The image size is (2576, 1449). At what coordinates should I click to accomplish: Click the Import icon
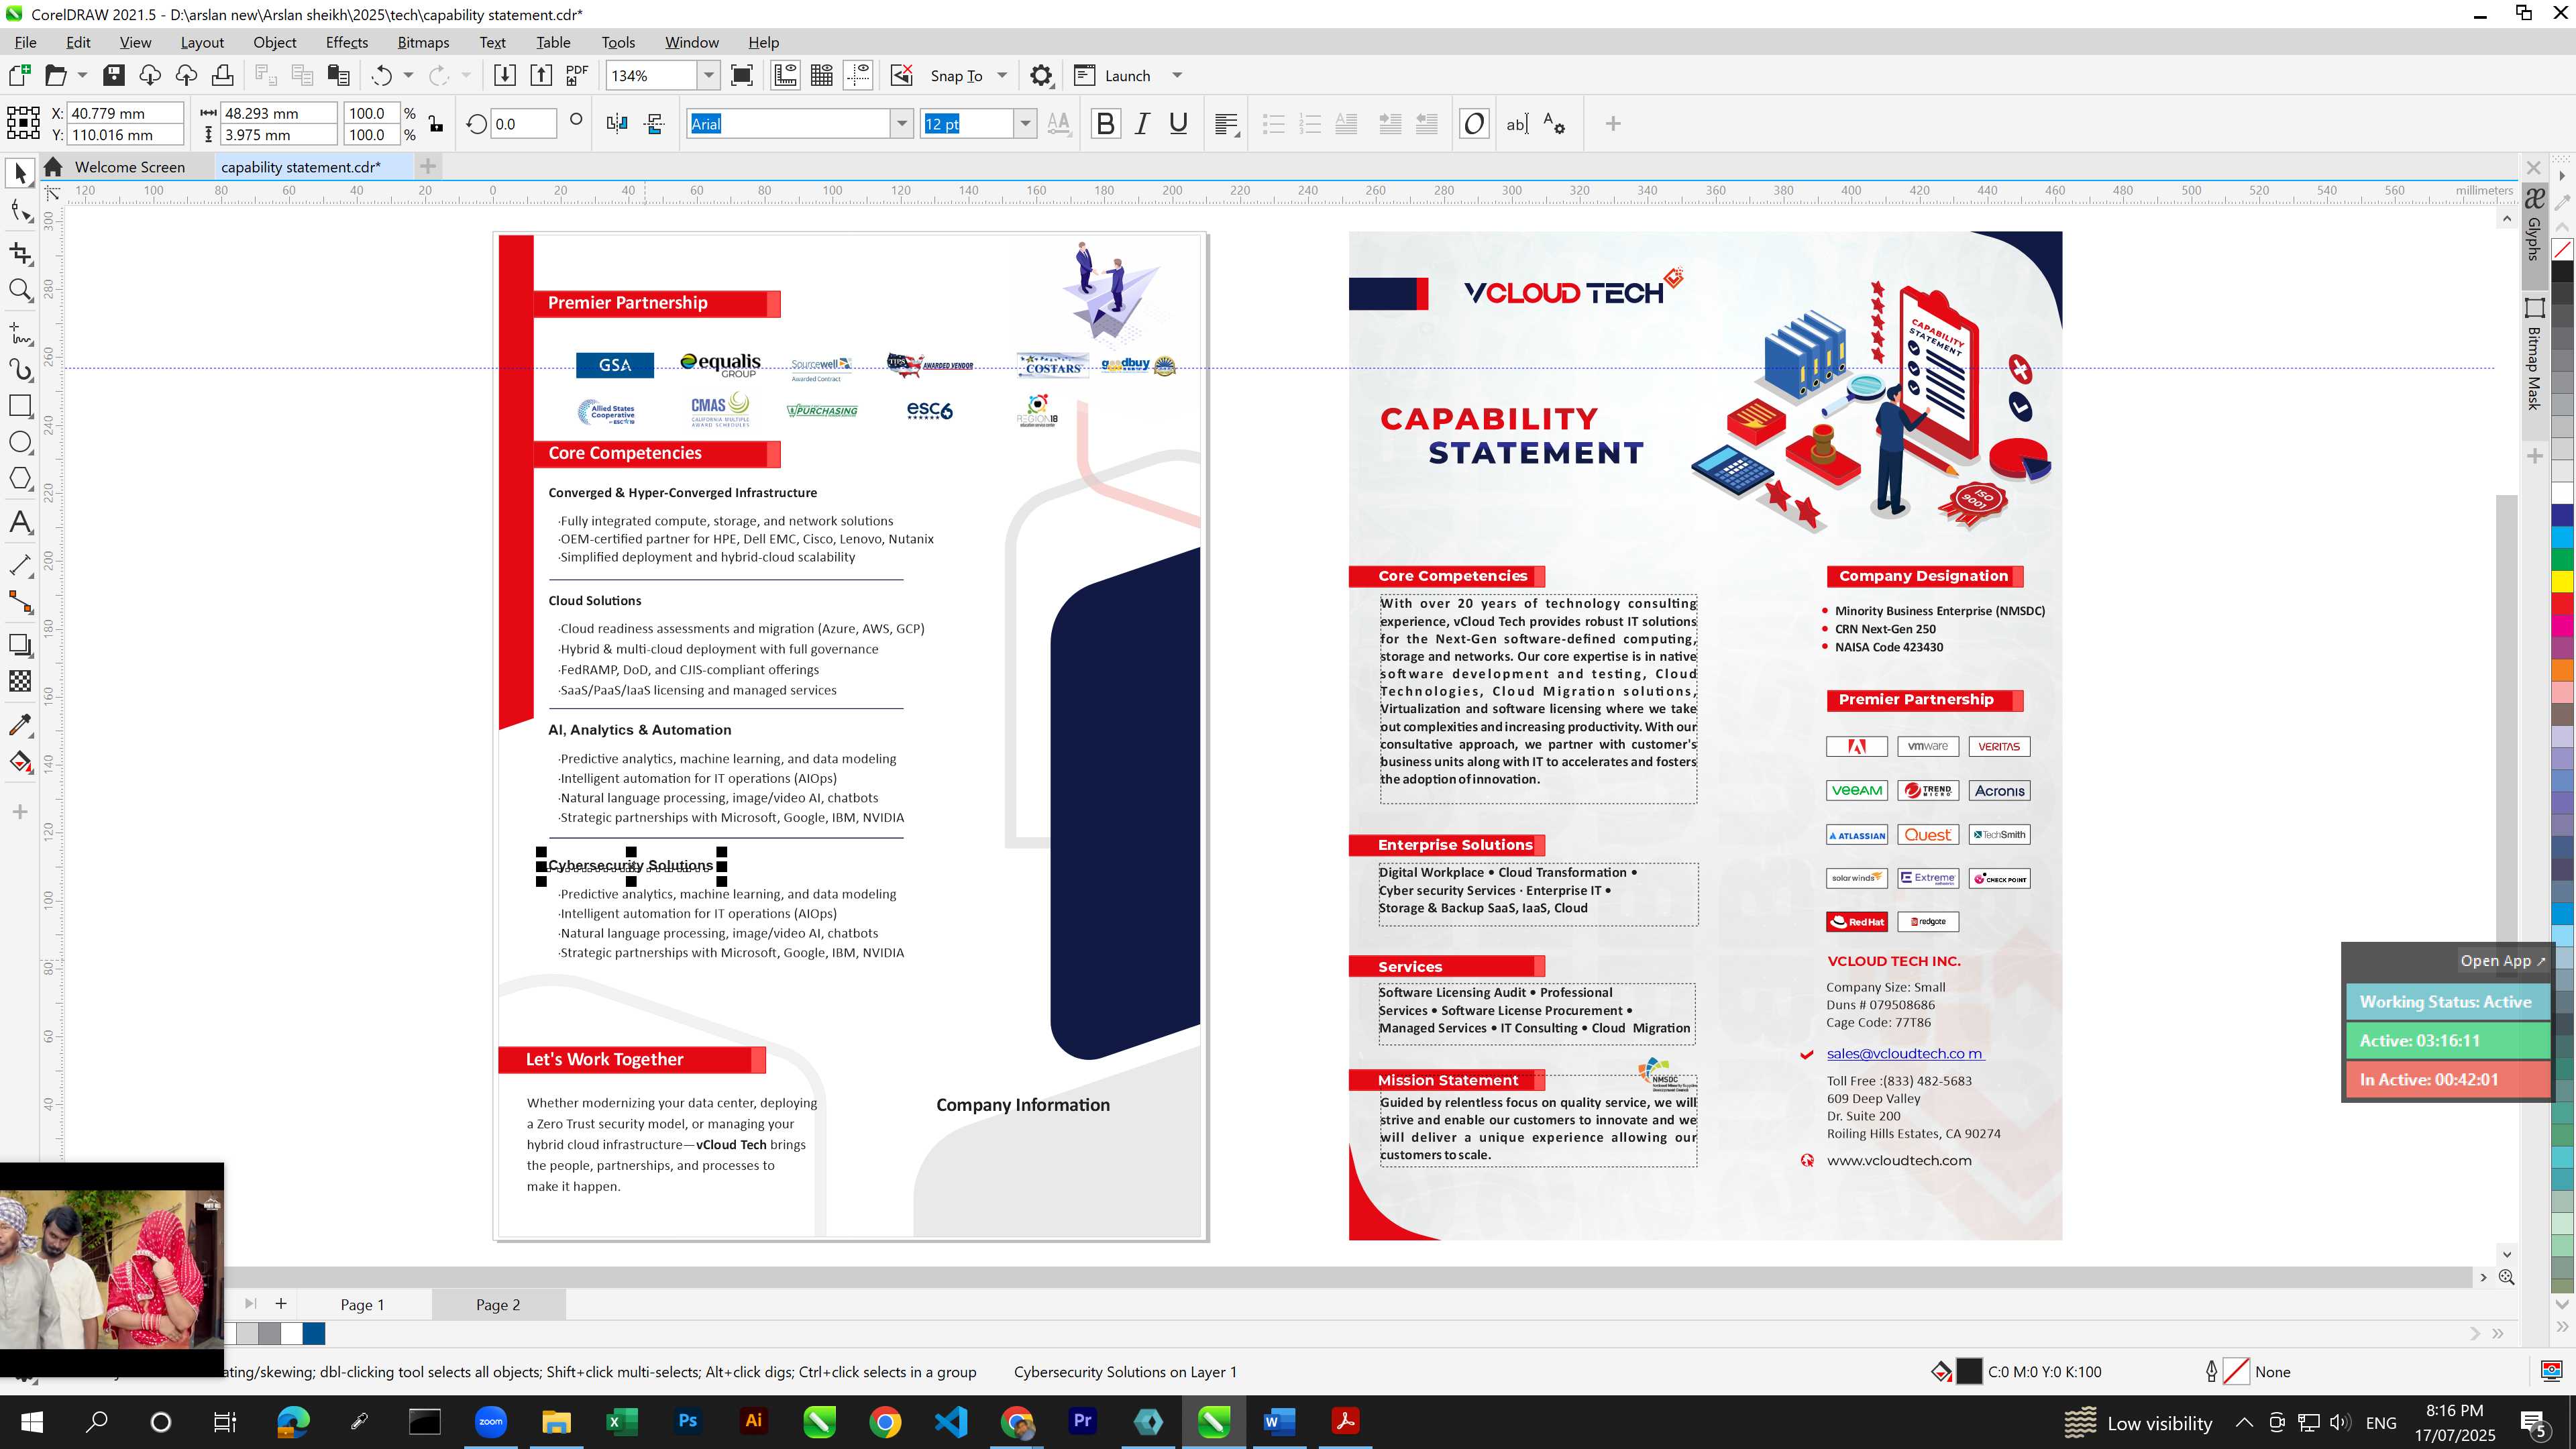pyautogui.click(x=505, y=75)
